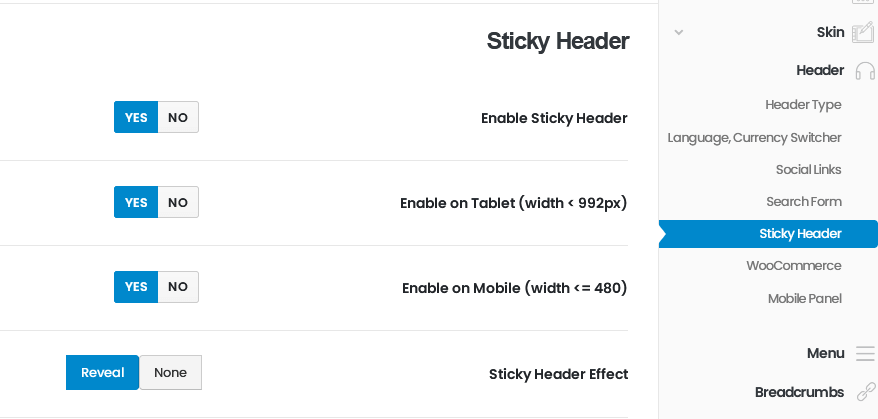Image resolution: width=878 pixels, height=419 pixels.
Task: Open the Header Type settings
Action: pos(803,105)
